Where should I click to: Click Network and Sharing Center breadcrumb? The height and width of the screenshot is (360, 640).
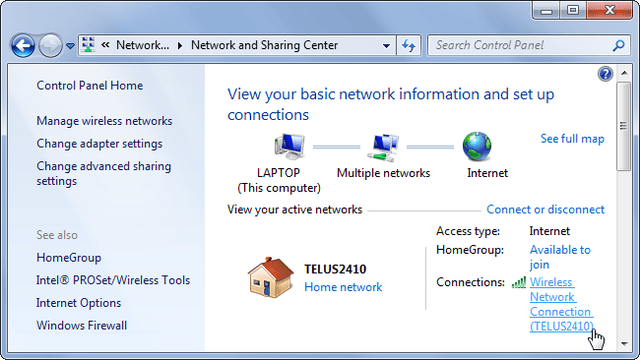pos(264,45)
